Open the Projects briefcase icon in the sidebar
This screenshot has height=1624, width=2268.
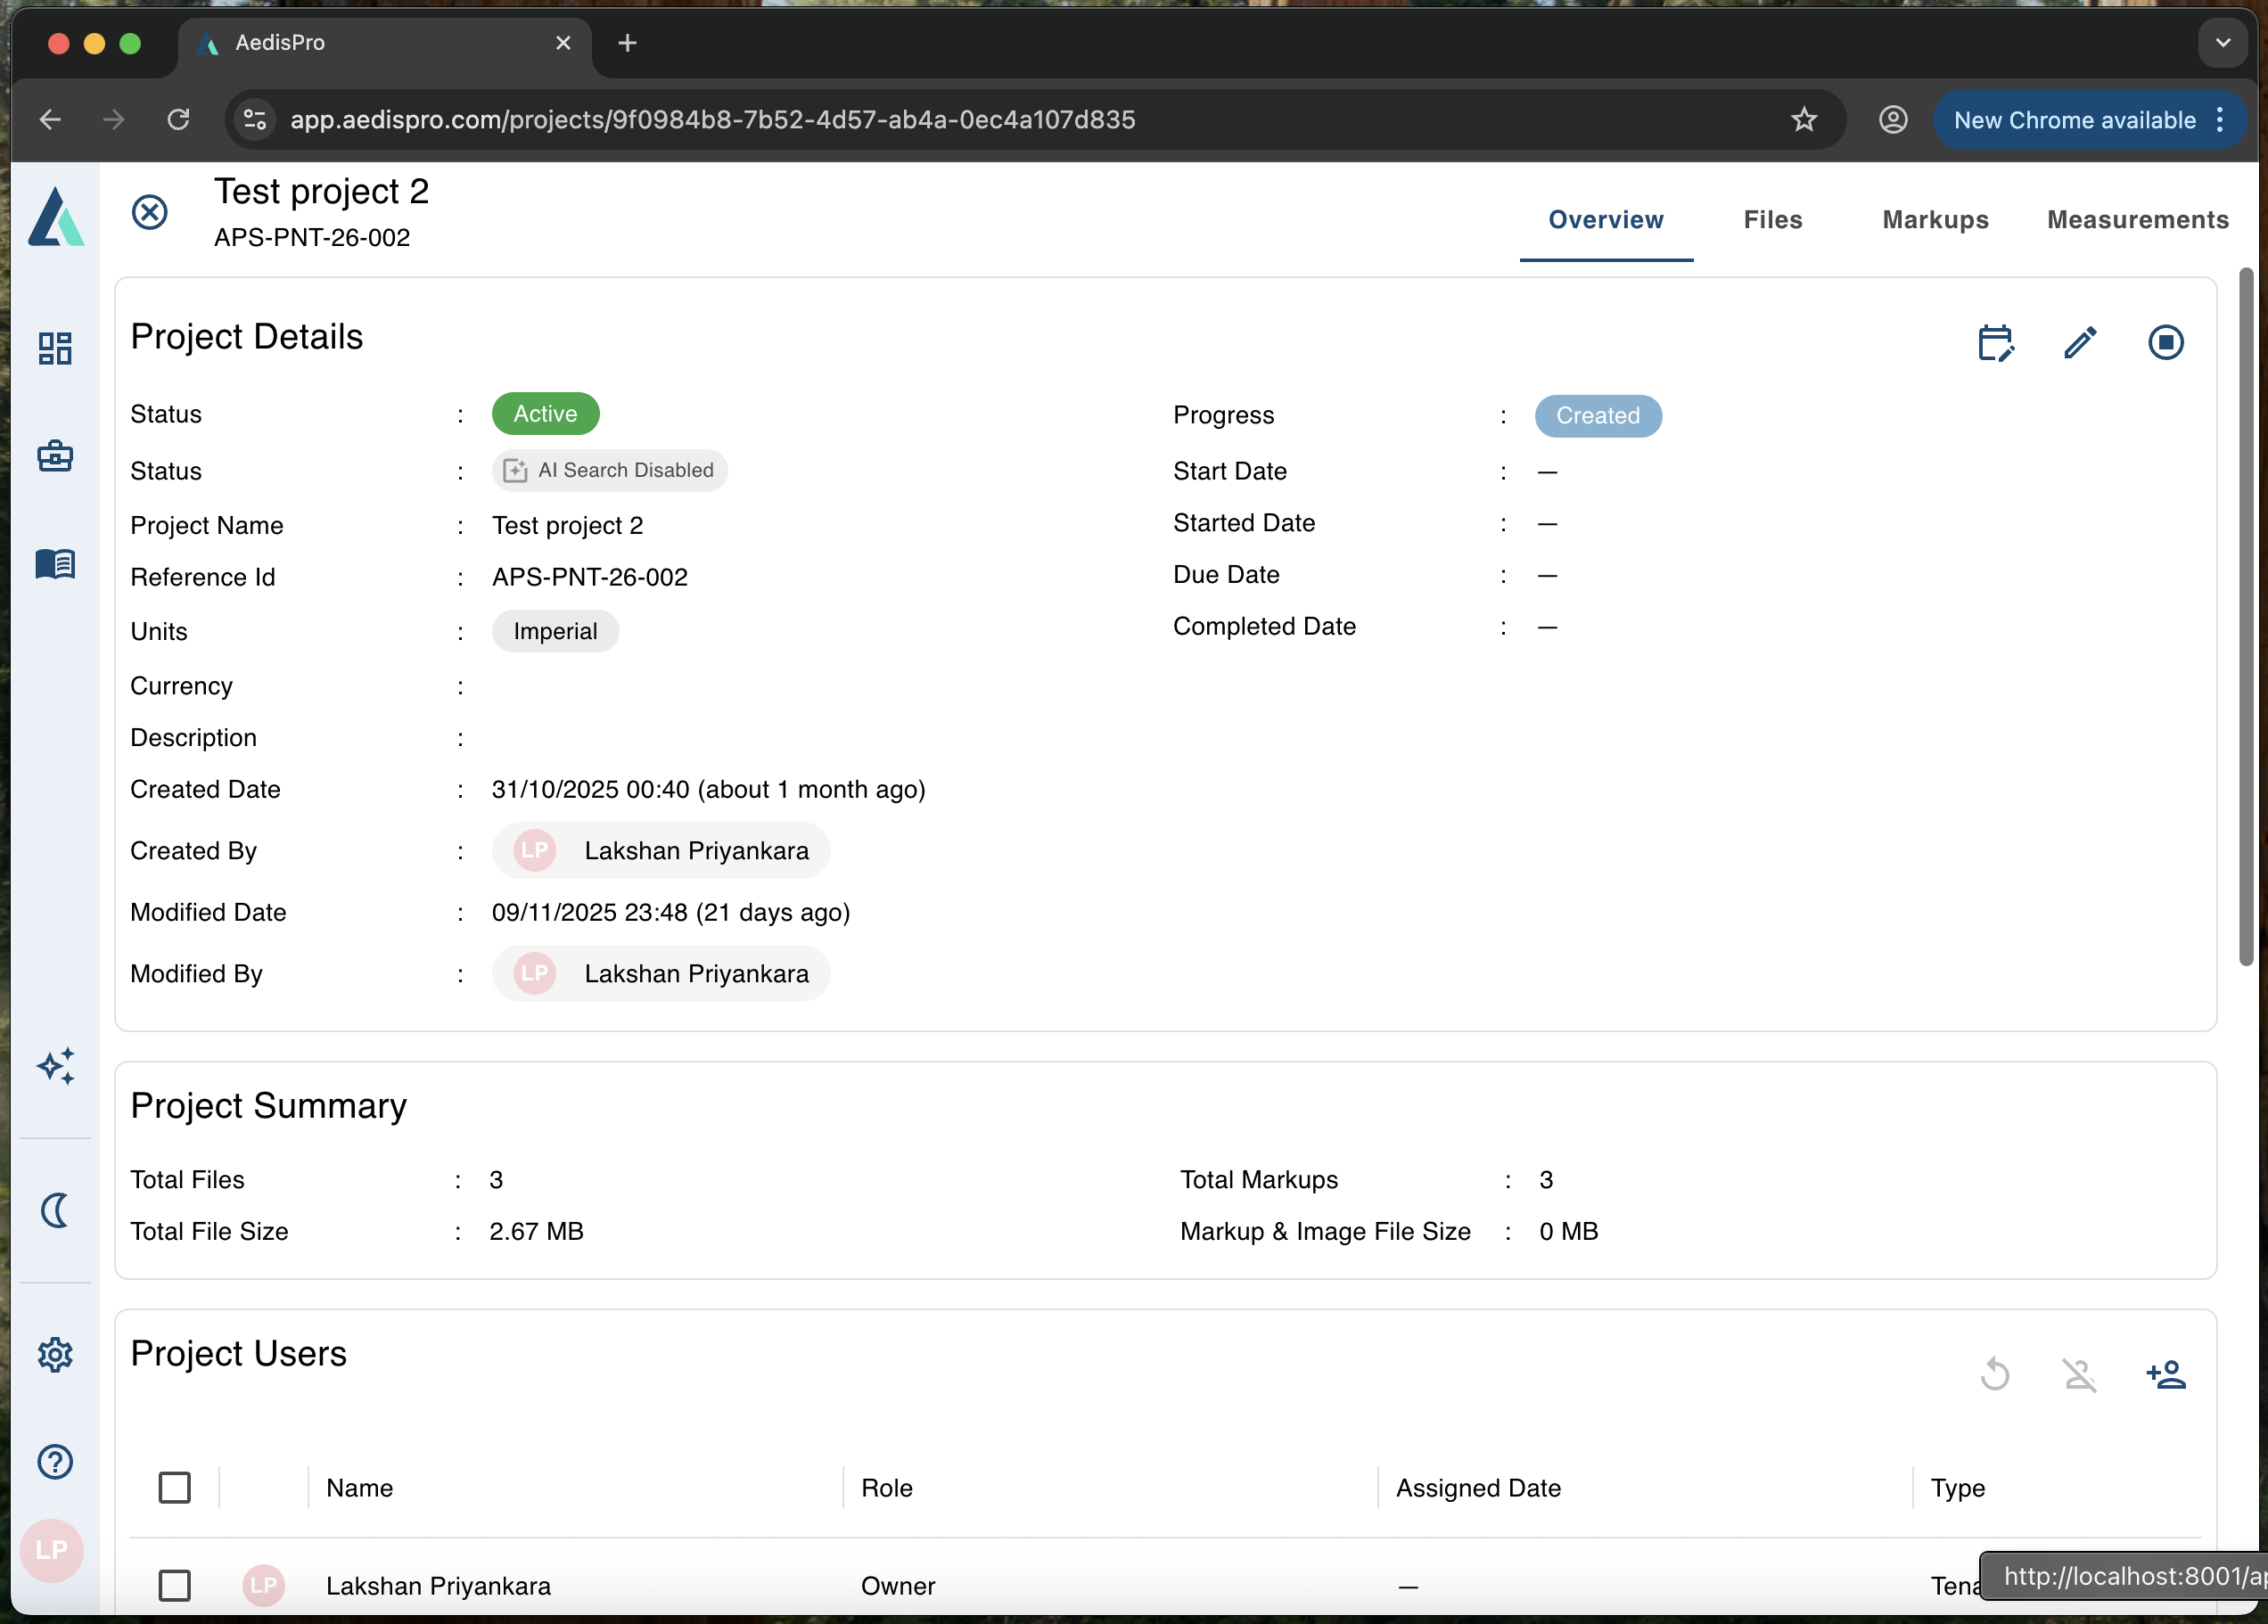(55, 456)
